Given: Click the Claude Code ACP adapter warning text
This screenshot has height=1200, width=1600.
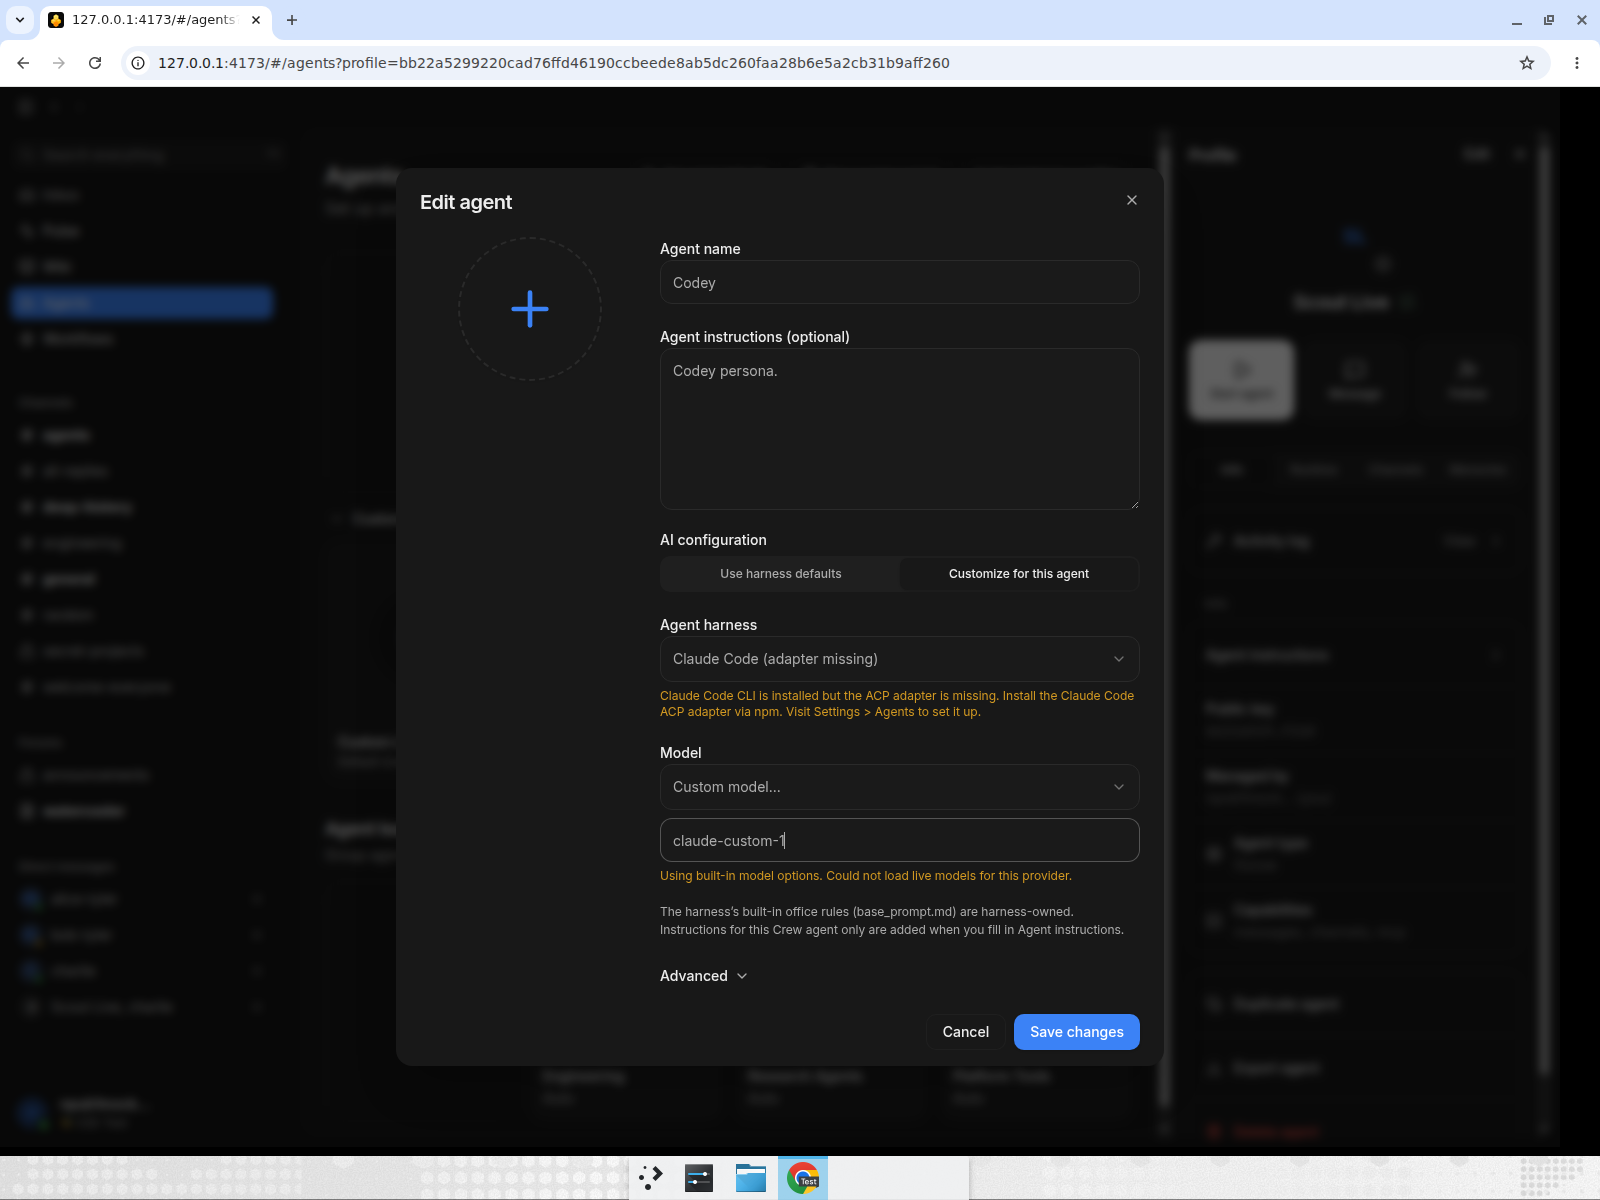Looking at the screenshot, I should point(897,704).
